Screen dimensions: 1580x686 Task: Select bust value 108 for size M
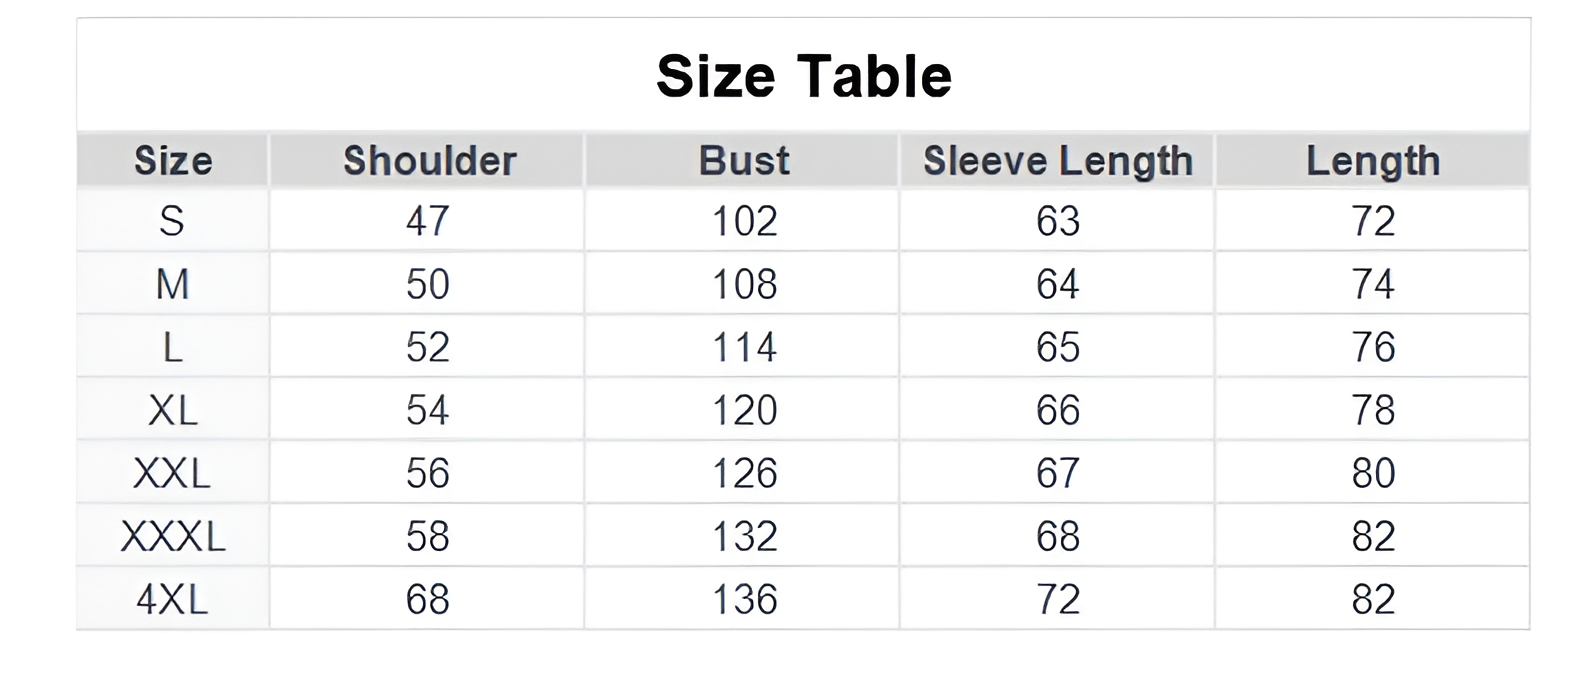tap(744, 285)
